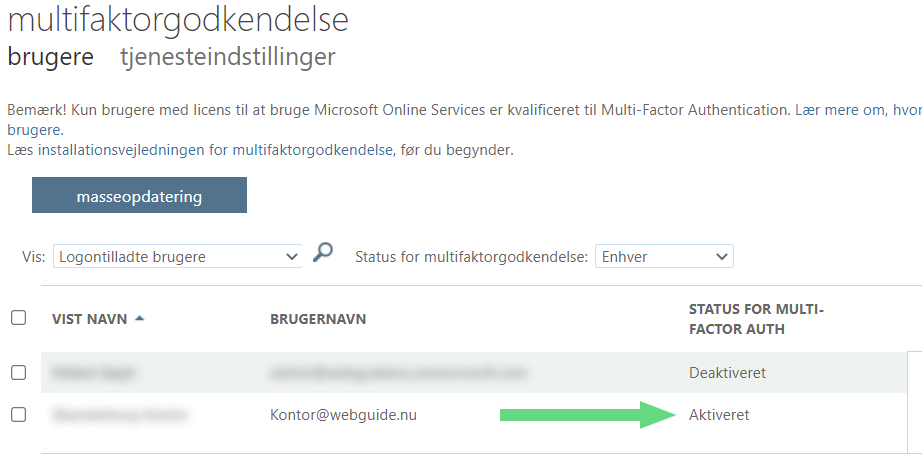This screenshot has width=922, height=465.
Task: Select the Aktiveret status cell
Action: (x=719, y=414)
